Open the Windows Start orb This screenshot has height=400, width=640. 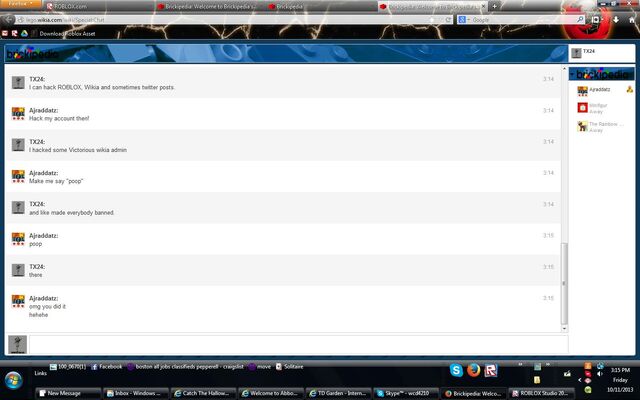pos(13,380)
